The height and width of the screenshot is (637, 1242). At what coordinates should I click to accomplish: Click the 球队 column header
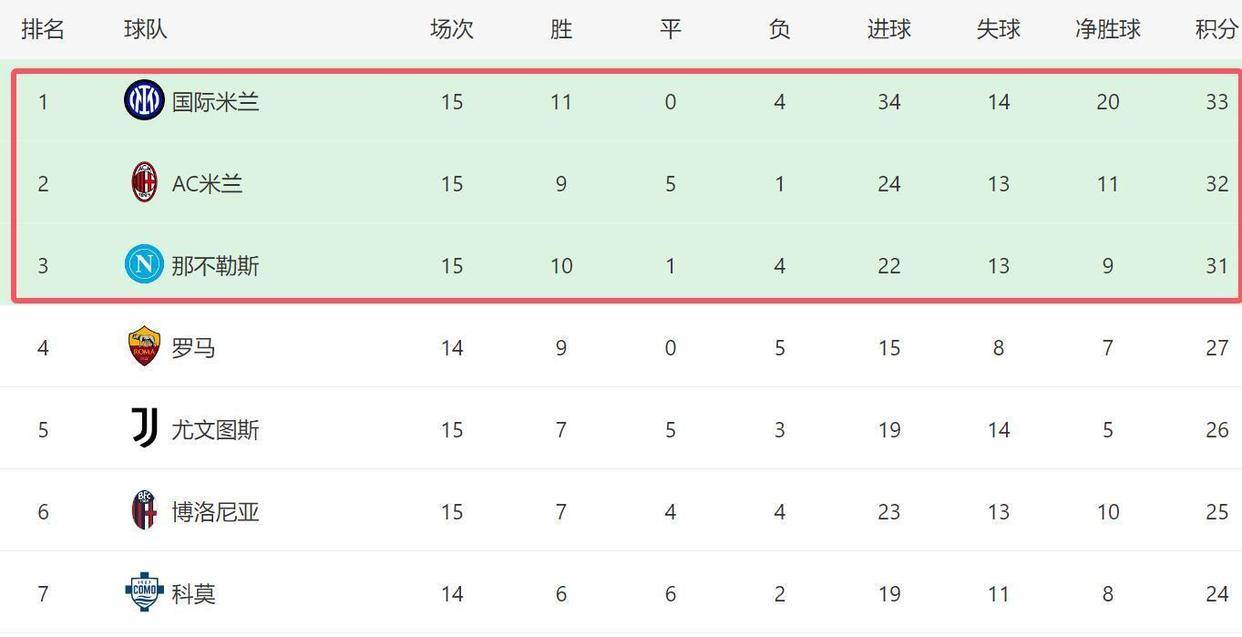tap(146, 30)
